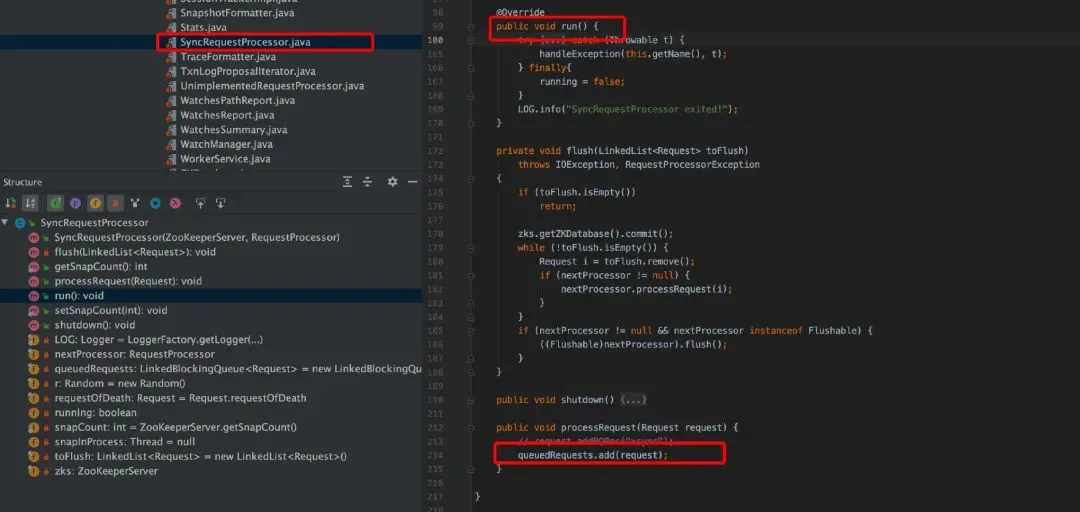This screenshot has height=512, width=1080.
Task: Collapse SyncRequestProcessor class node in Structure tree
Action: (6, 223)
